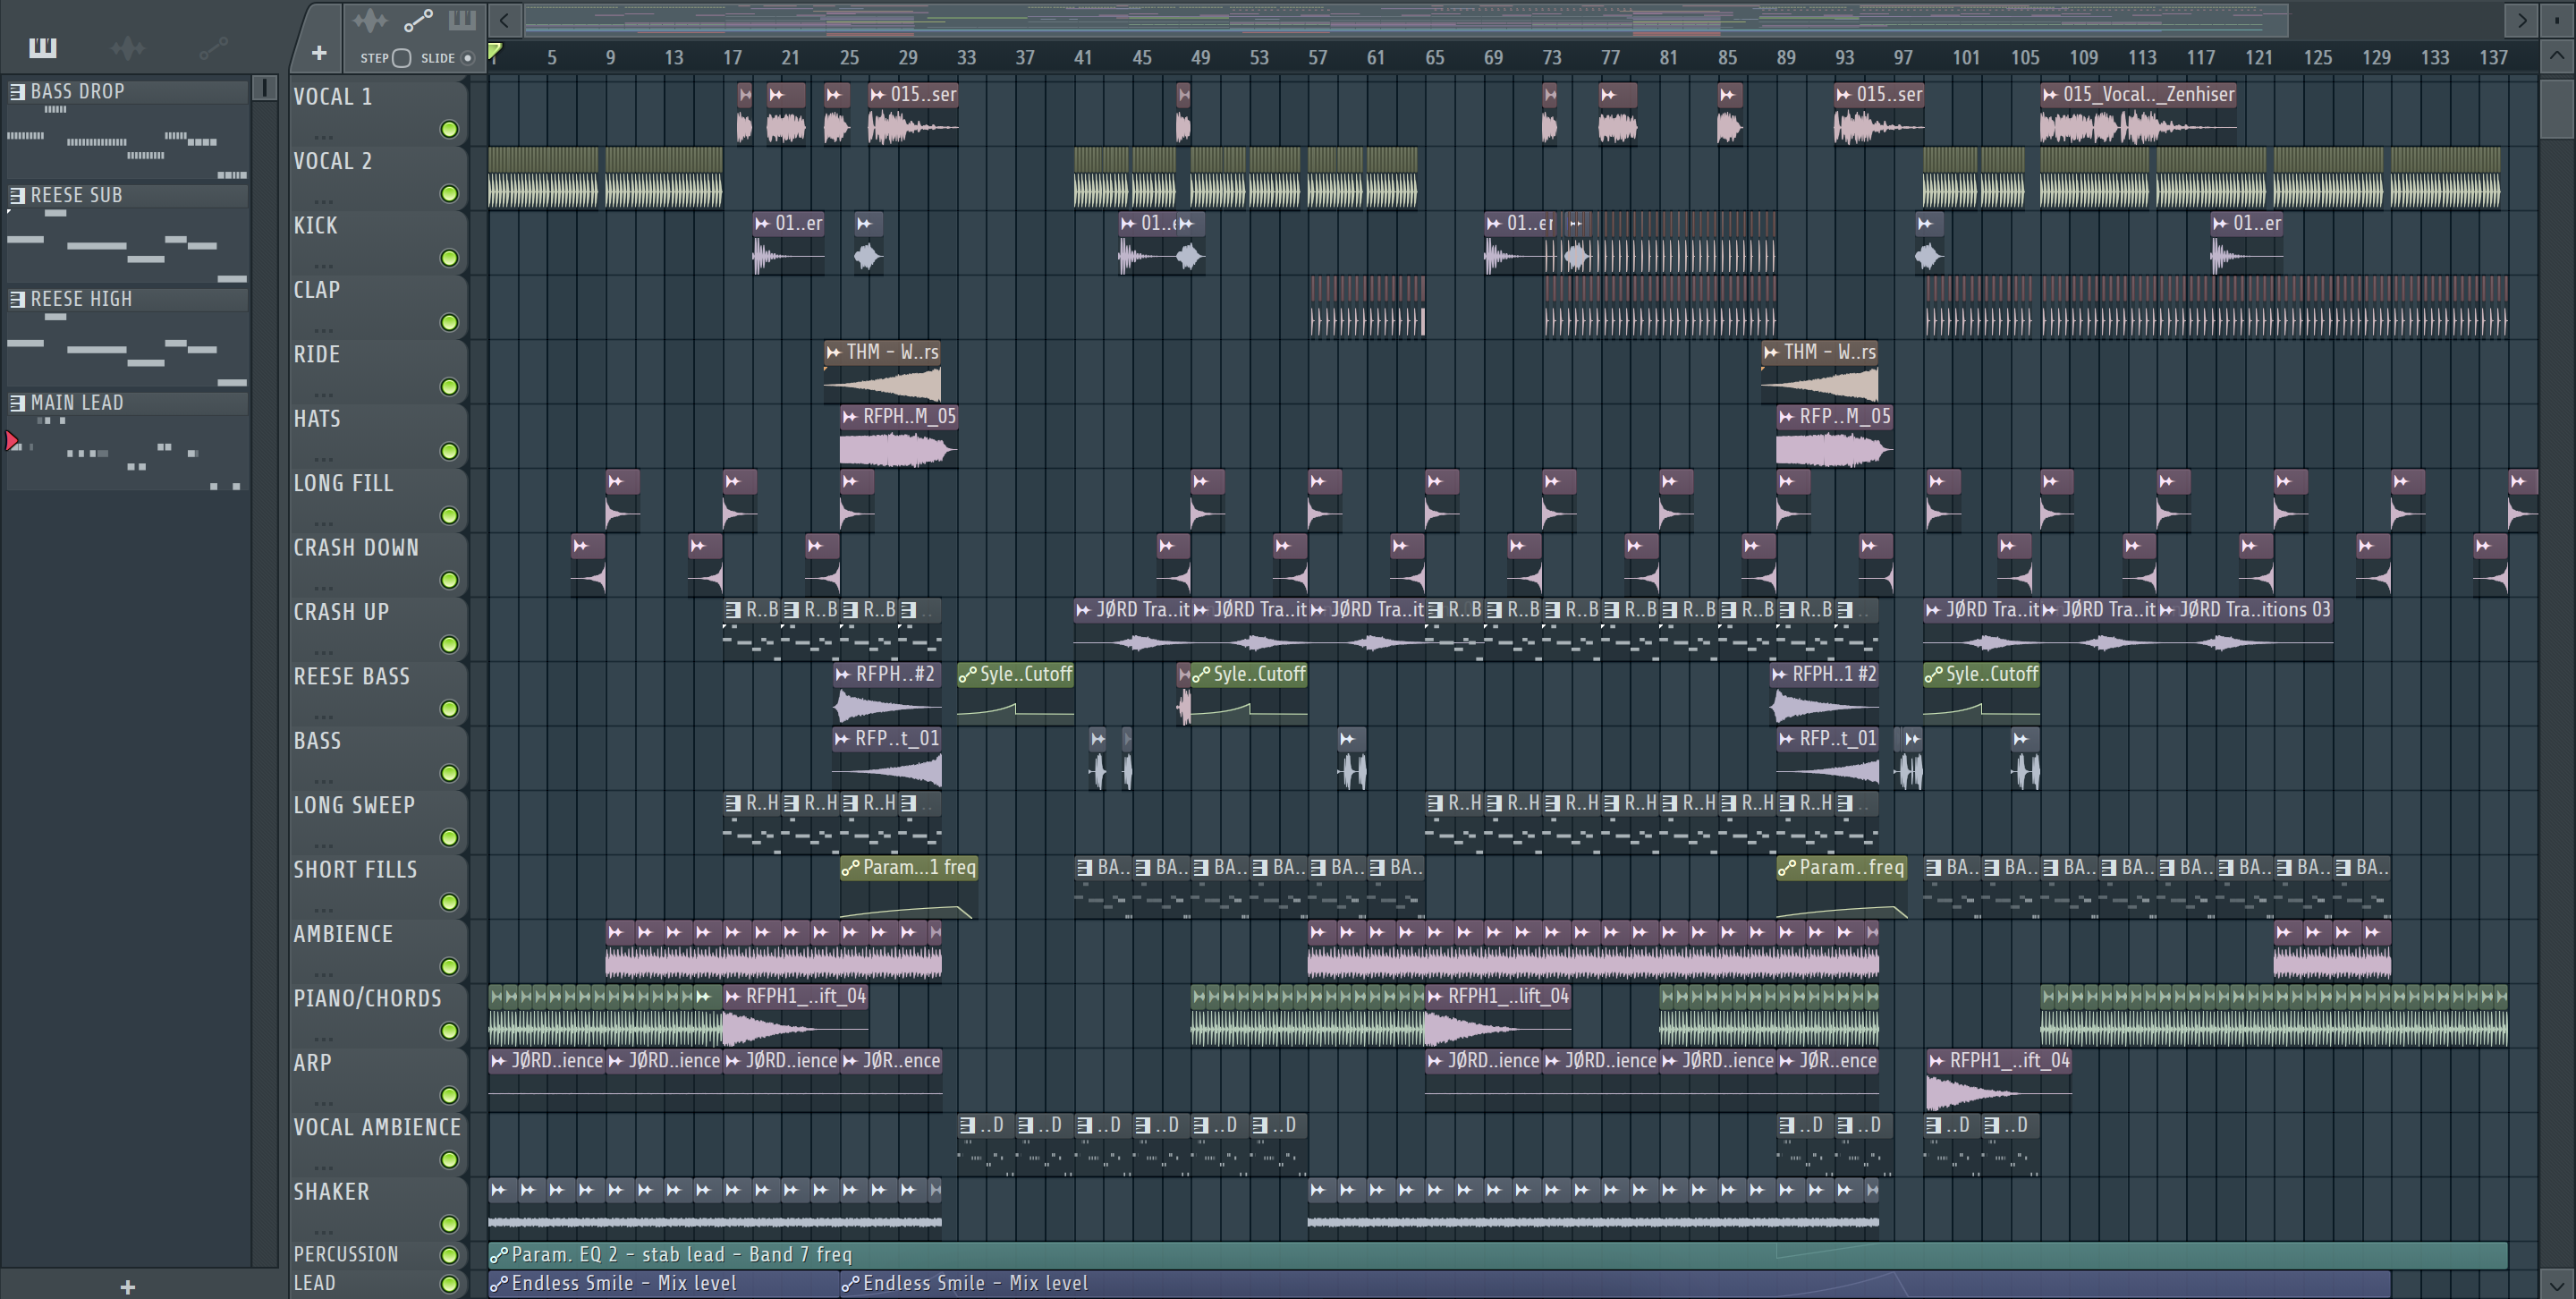Open Param...1 freq automation clip icon
The width and height of the screenshot is (2576, 1299).
coord(850,868)
